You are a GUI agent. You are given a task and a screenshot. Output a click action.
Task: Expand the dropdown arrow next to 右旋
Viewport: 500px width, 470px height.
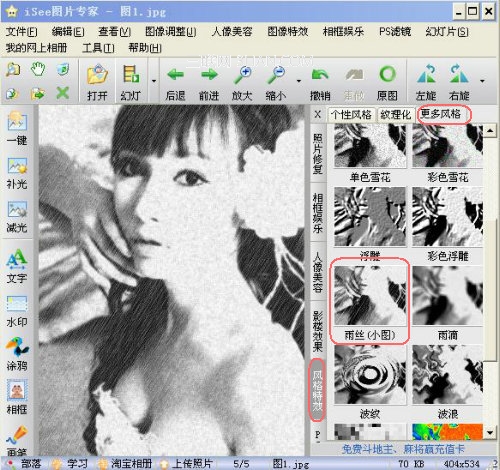[482, 81]
